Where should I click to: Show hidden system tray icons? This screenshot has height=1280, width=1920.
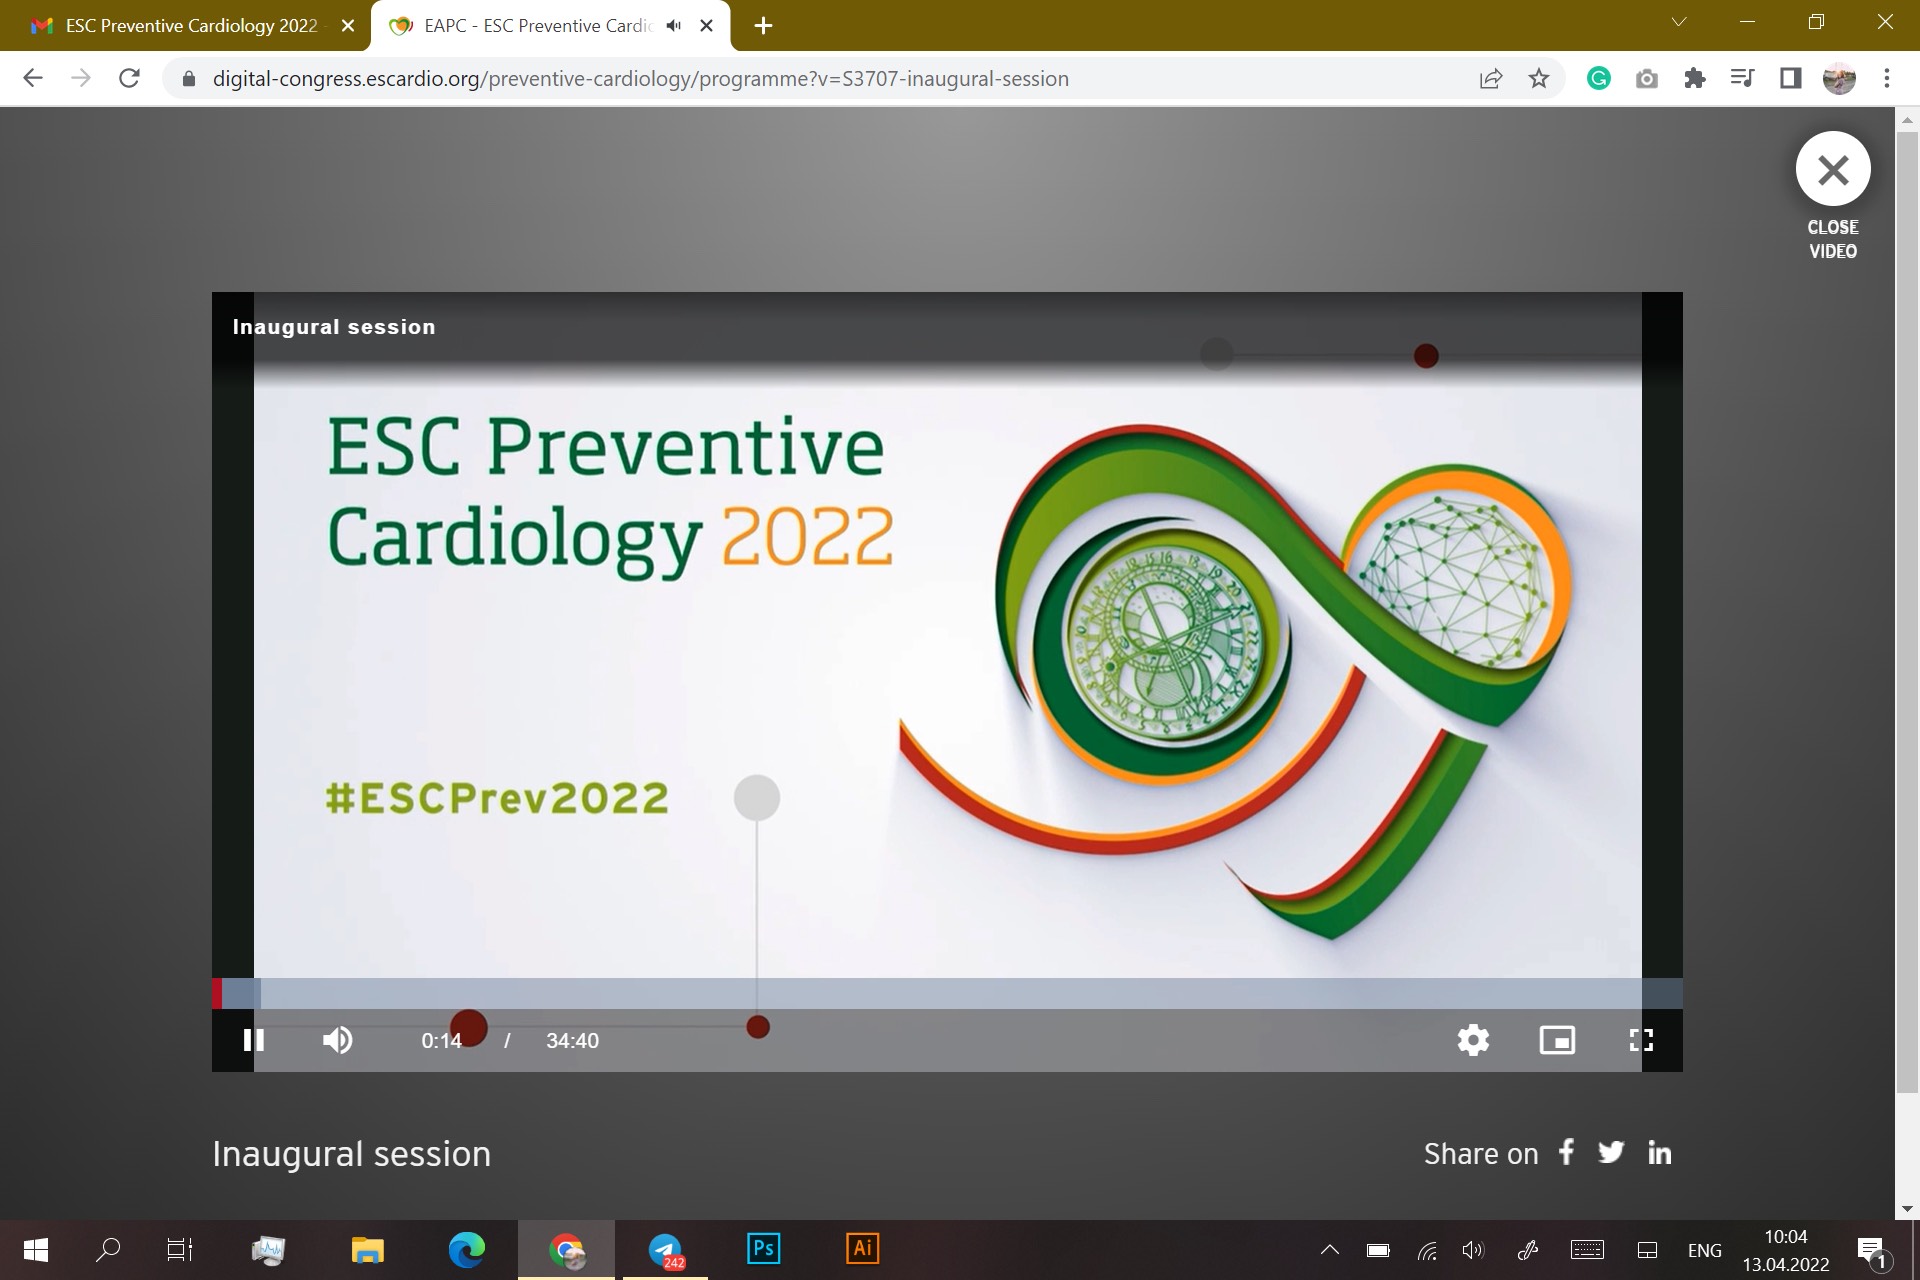coord(1330,1250)
